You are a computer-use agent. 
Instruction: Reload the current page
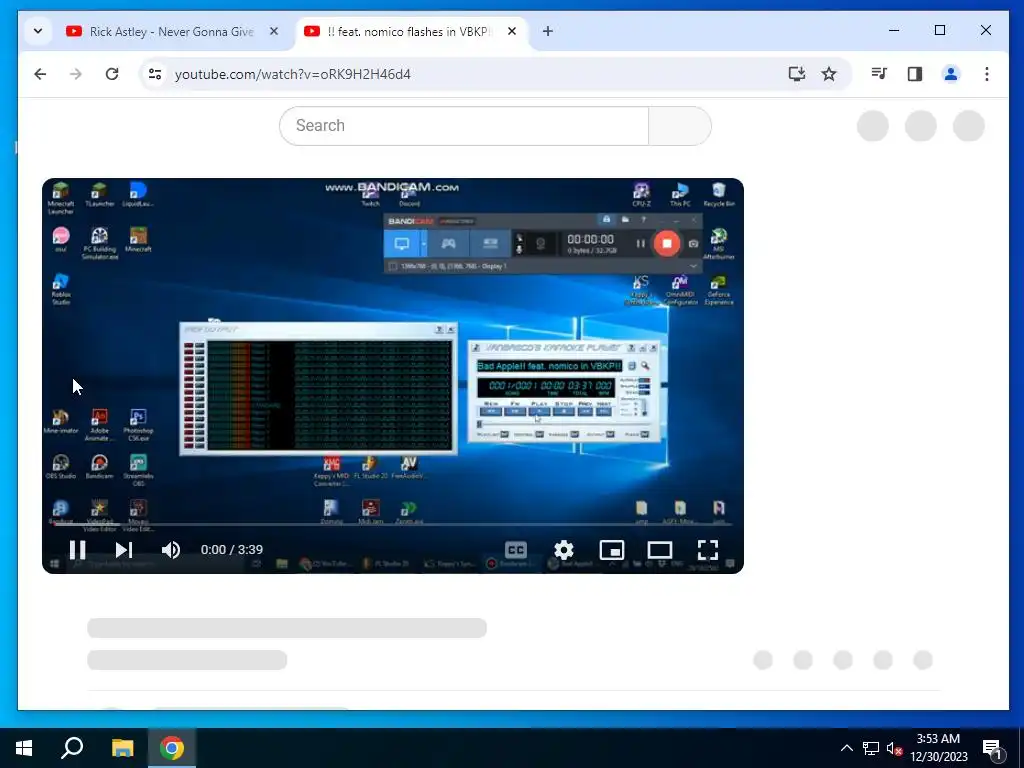(112, 74)
